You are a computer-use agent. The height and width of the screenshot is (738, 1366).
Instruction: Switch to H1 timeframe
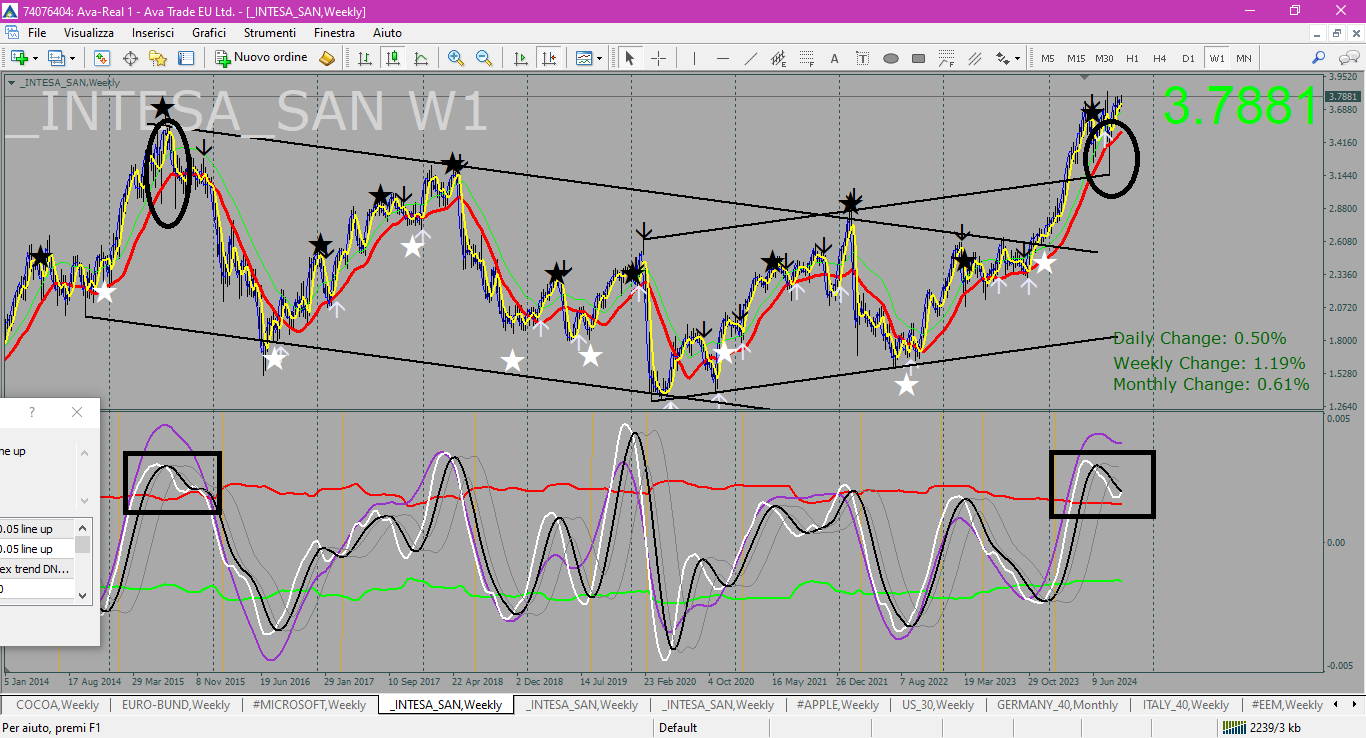pos(1132,58)
